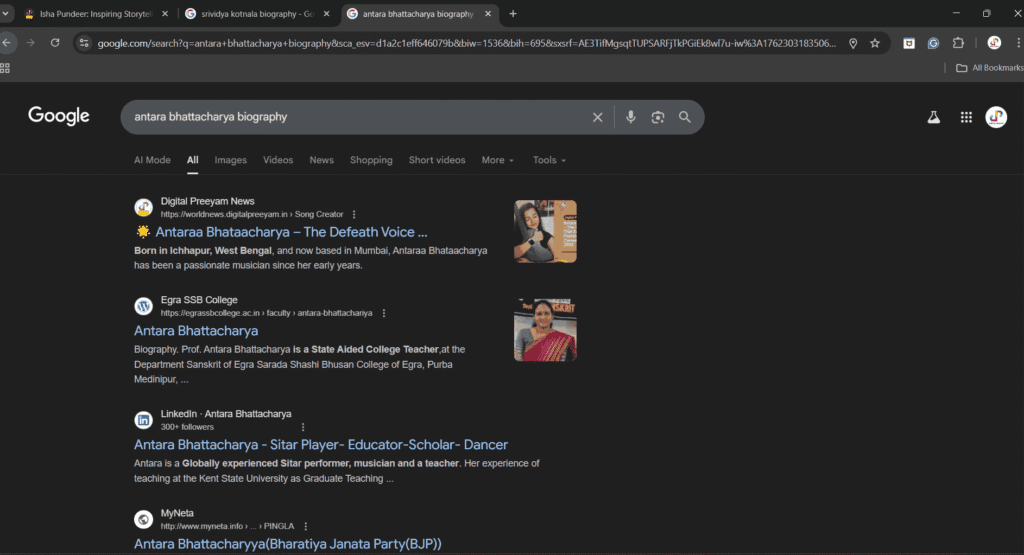Click Digital Preeyam News favicon

(143, 208)
